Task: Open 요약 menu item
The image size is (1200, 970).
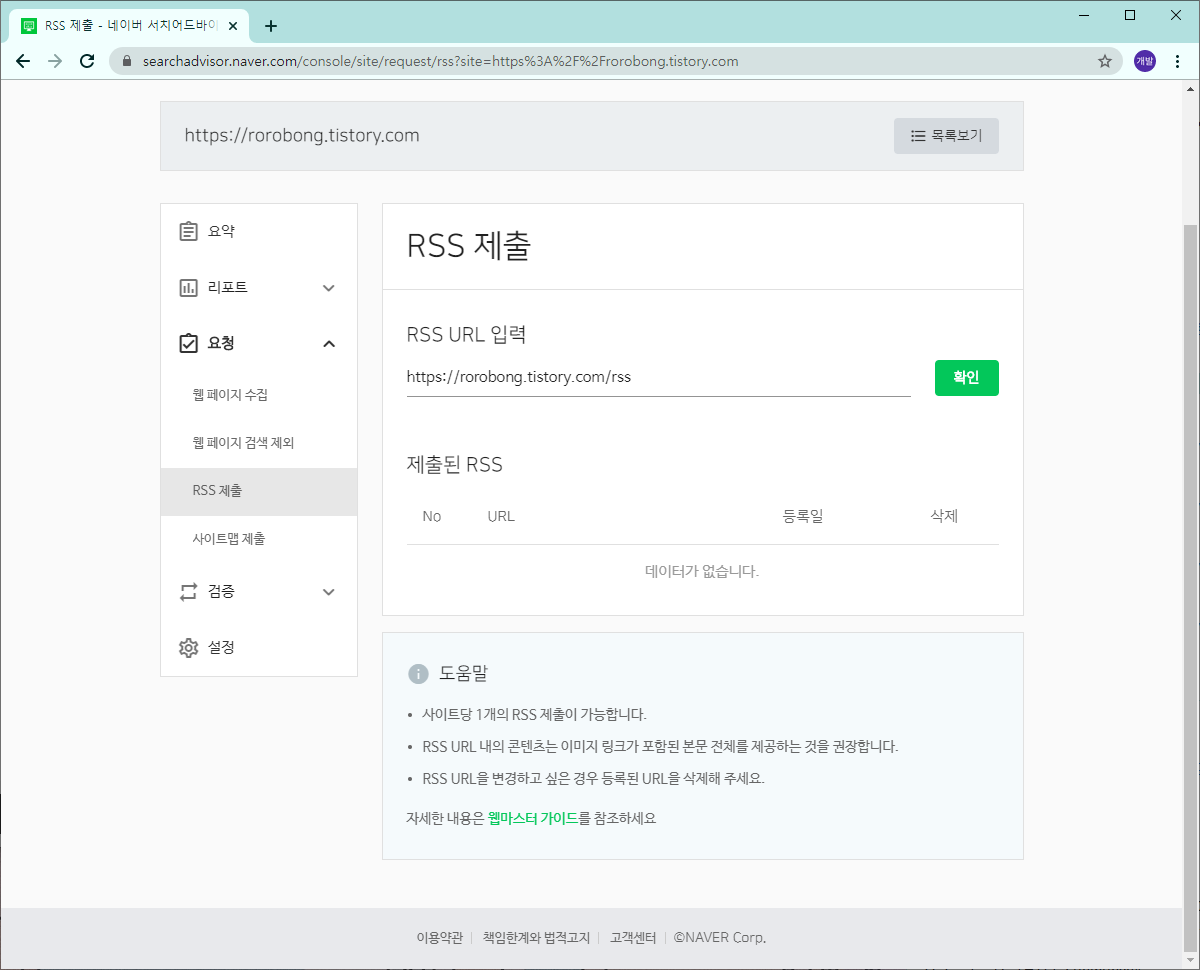Action: pos(259,231)
